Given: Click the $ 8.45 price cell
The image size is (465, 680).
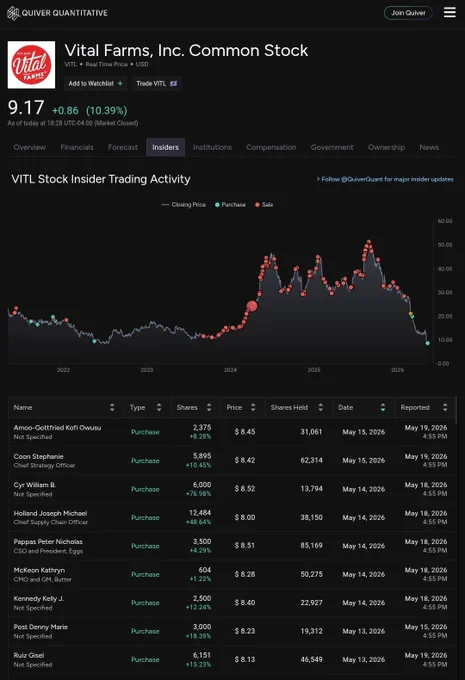Looking at the screenshot, I should [x=245, y=432].
